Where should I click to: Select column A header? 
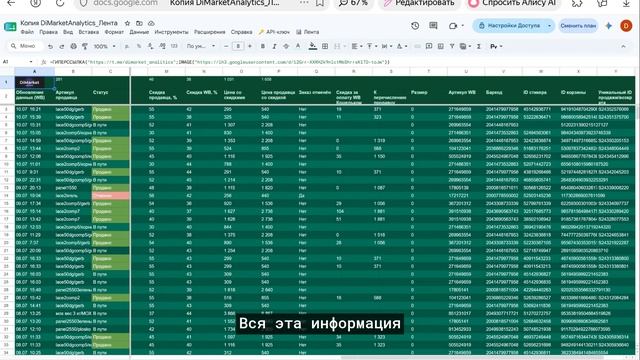pos(34,71)
